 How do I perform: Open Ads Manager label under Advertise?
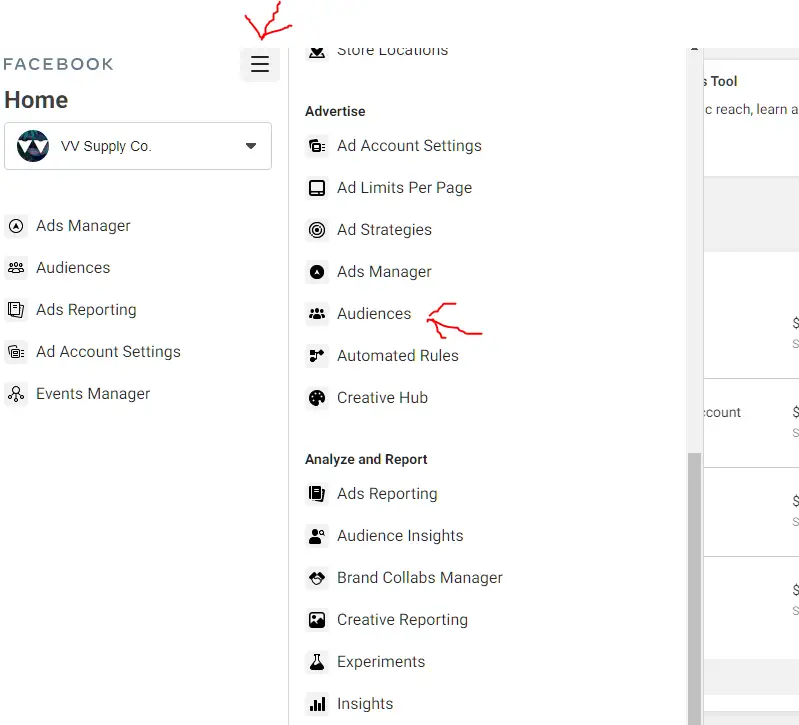pyautogui.click(x=384, y=272)
